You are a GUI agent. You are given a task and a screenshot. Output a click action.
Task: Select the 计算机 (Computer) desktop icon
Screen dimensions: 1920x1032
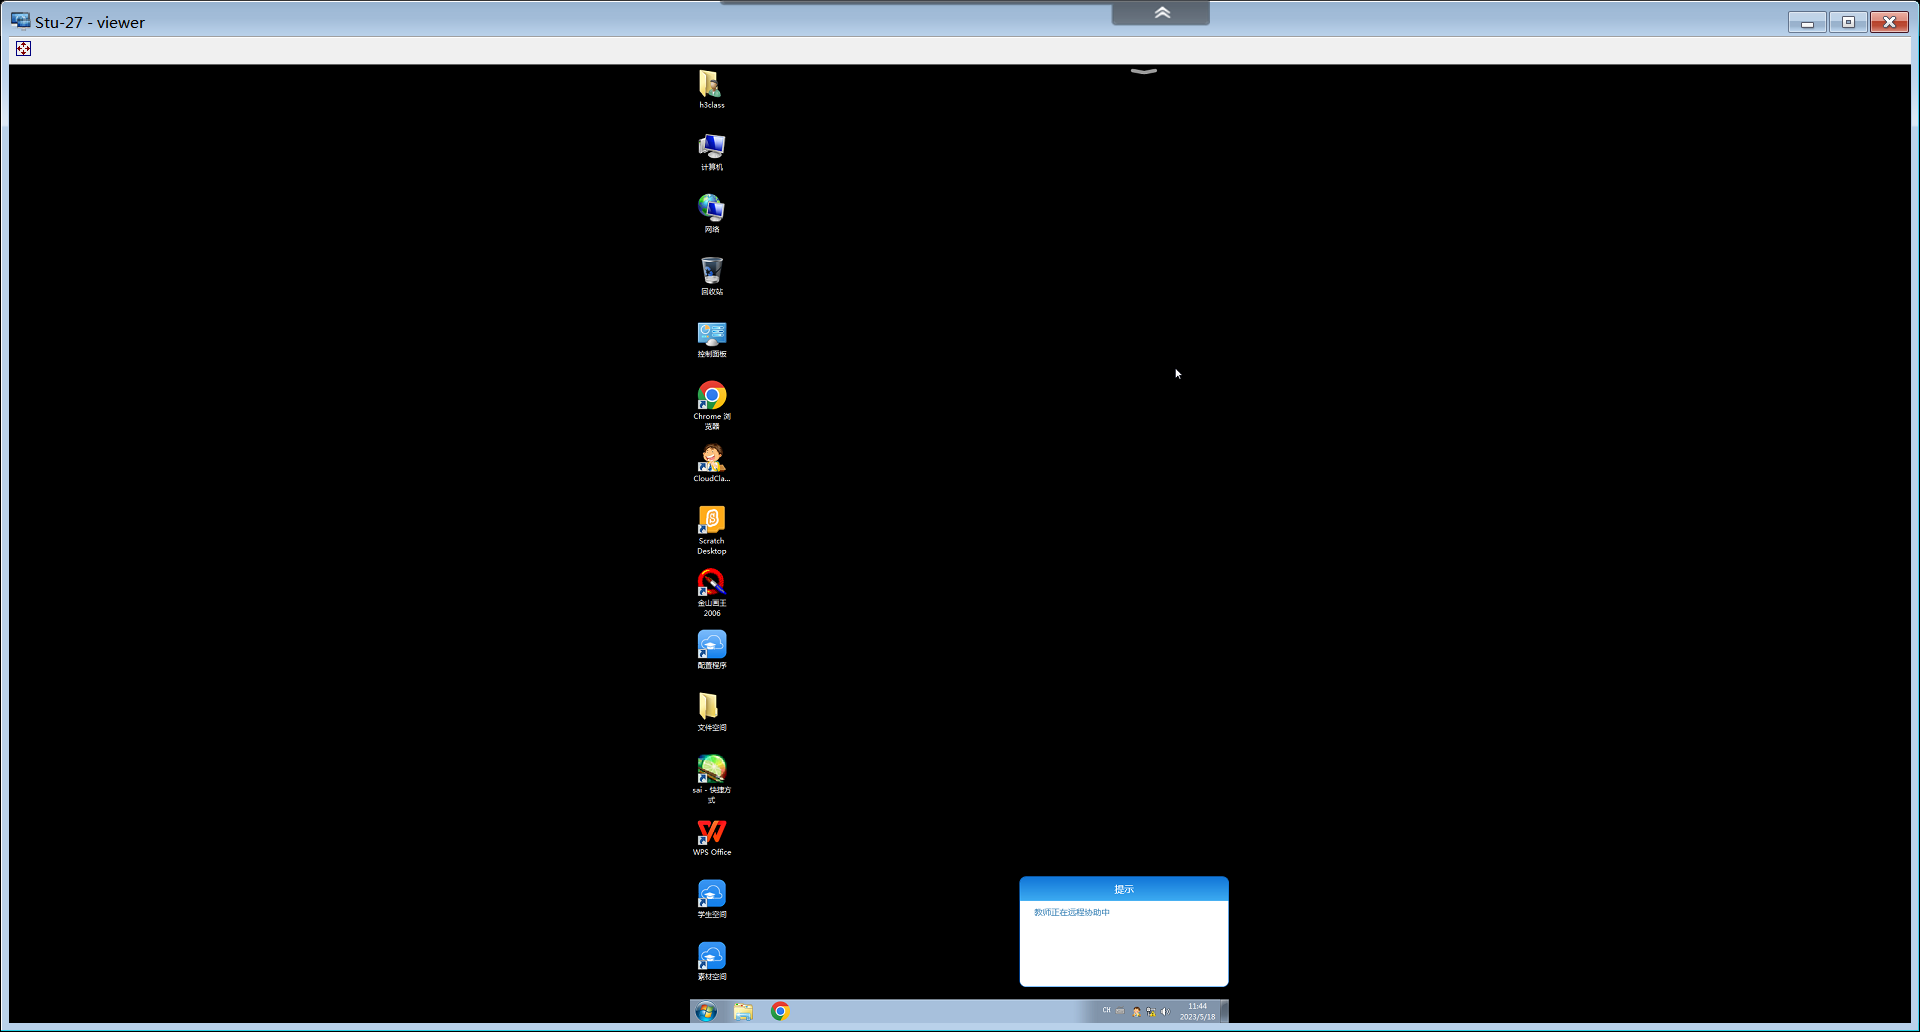click(711, 152)
